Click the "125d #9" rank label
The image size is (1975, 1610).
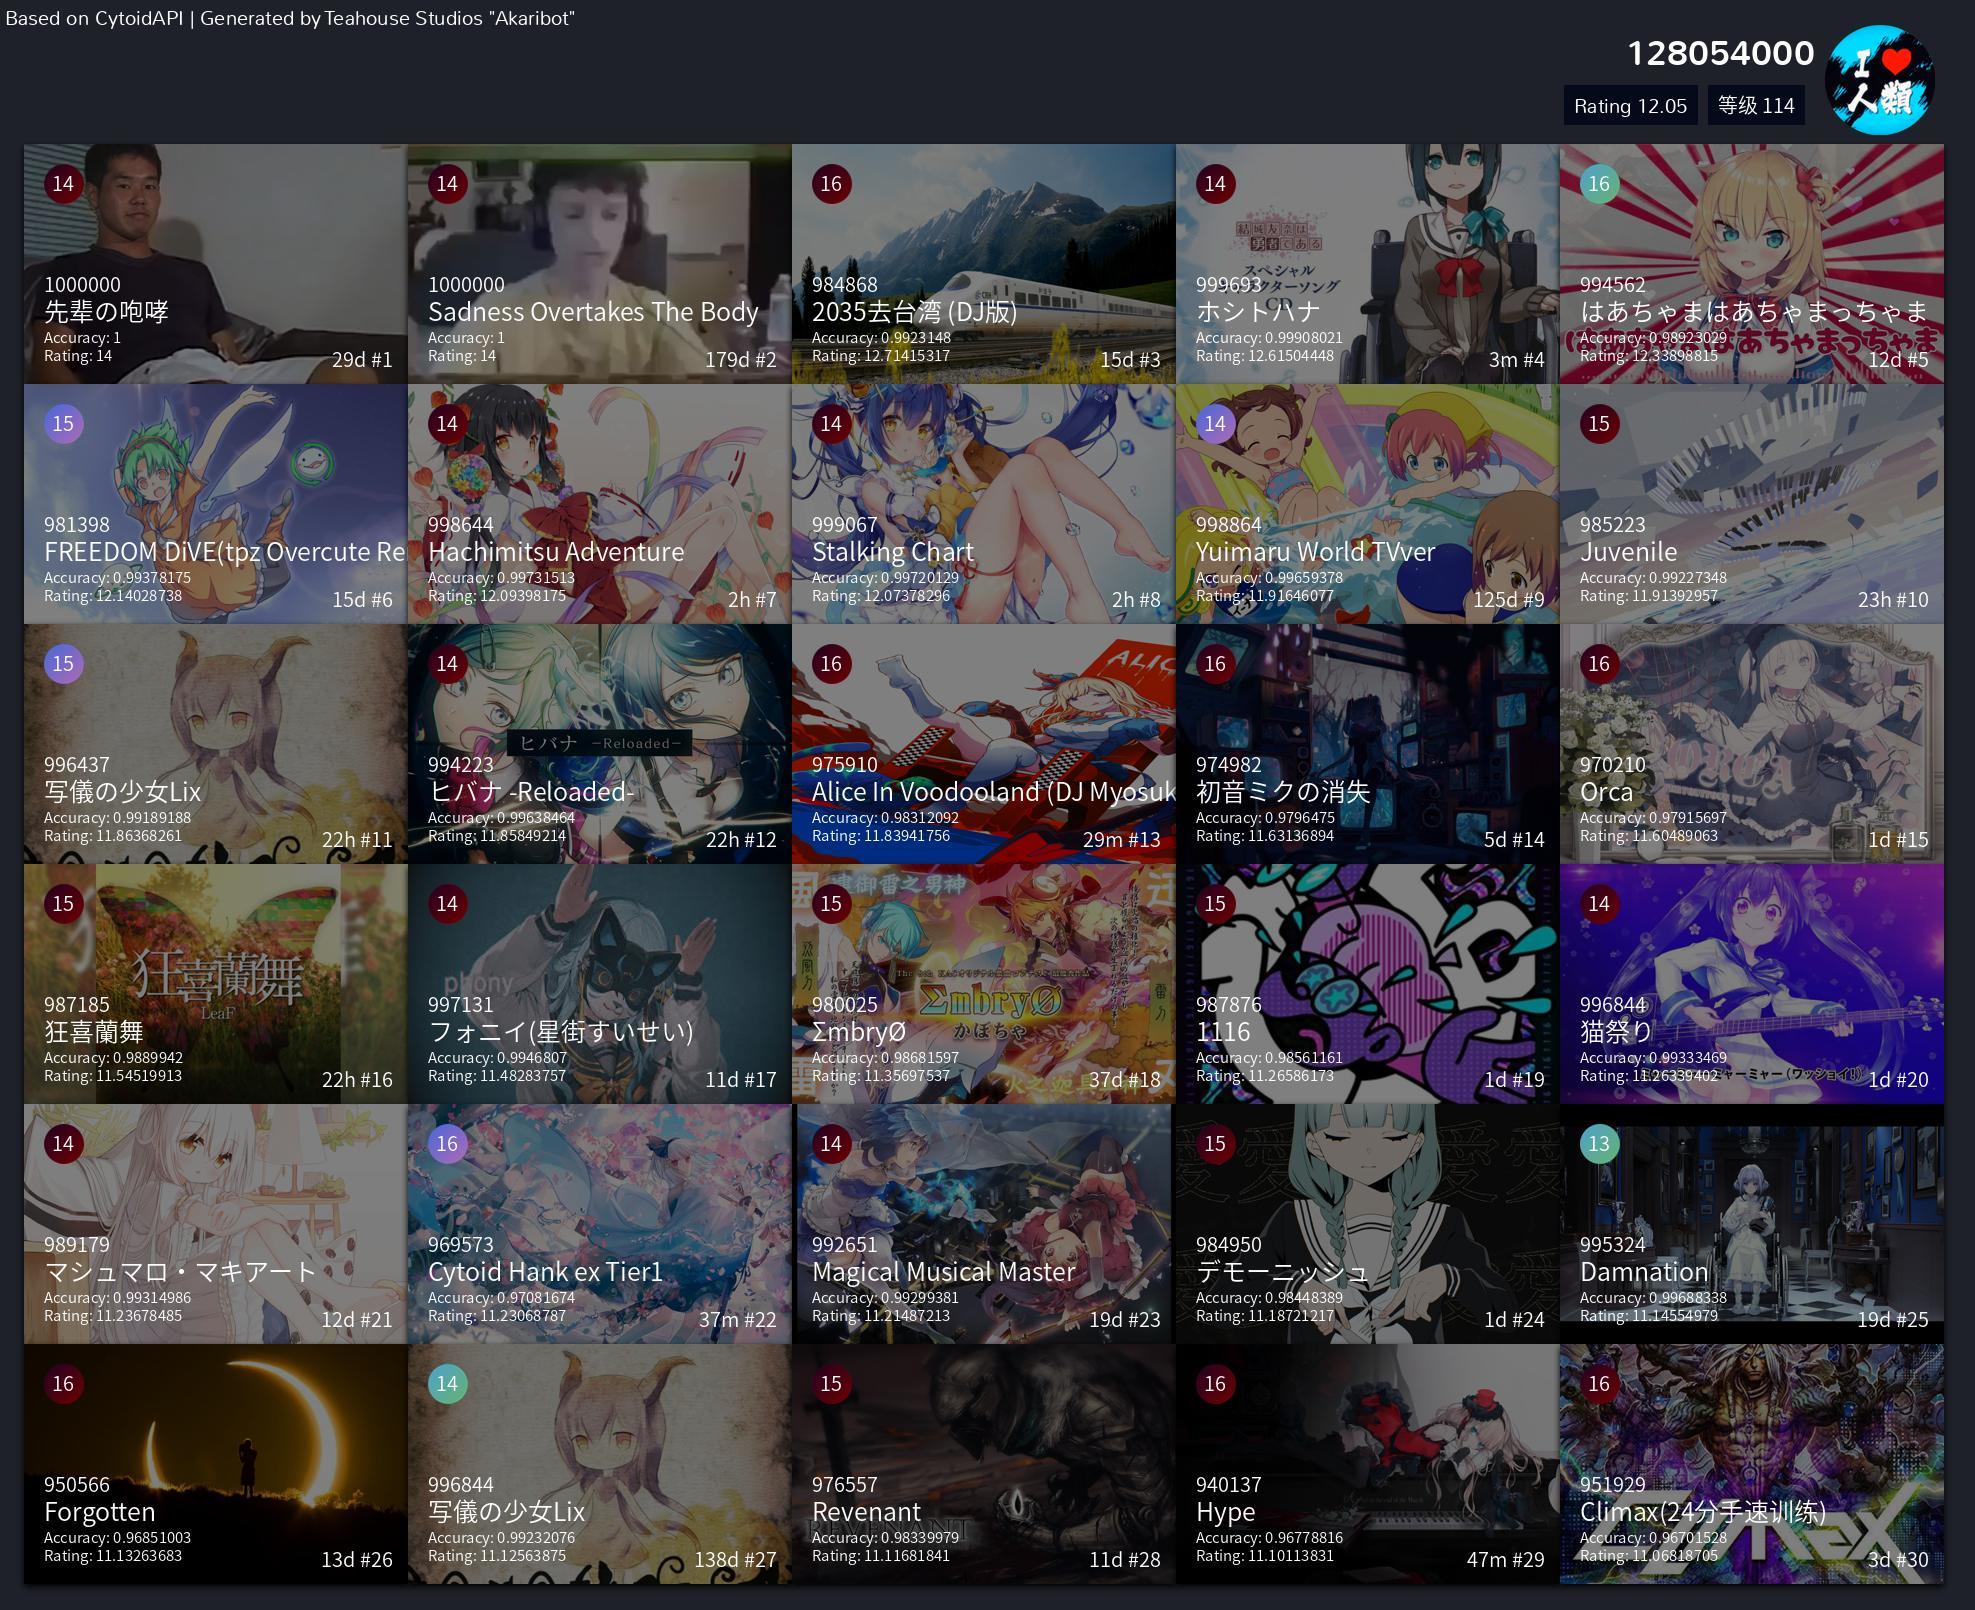coord(1509,600)
